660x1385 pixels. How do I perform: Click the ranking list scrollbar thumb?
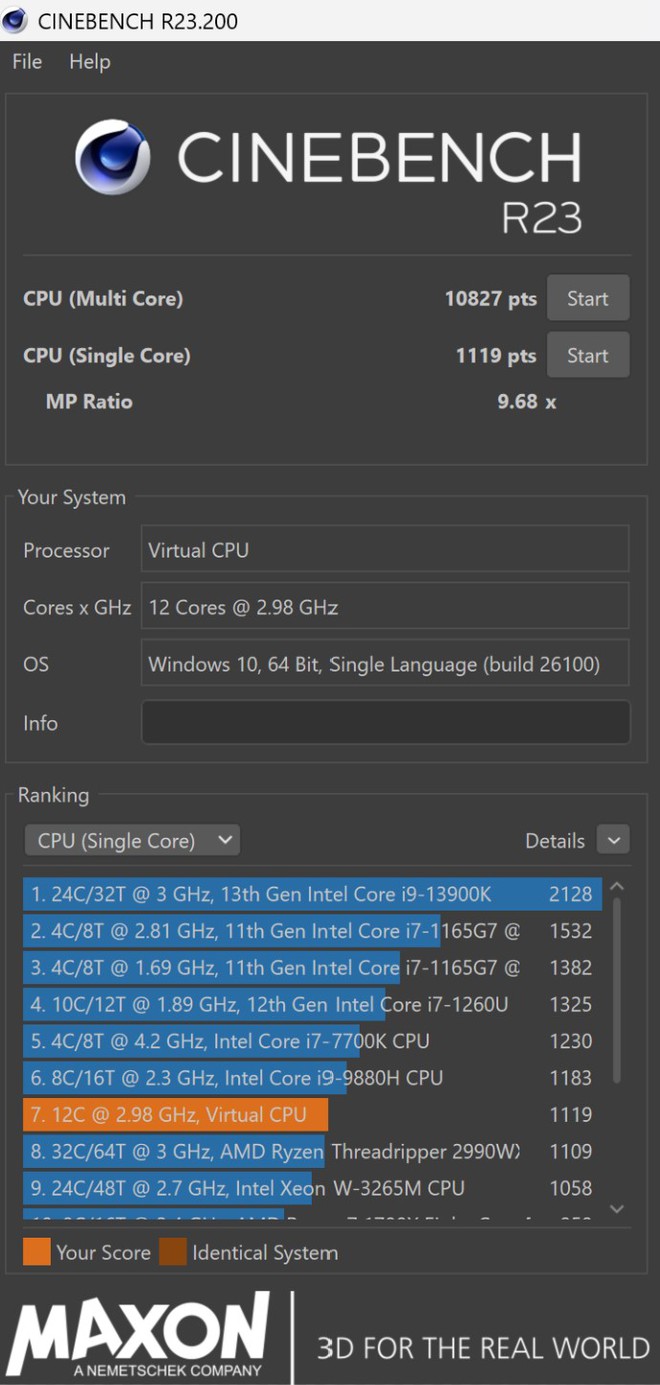point(617,990)
